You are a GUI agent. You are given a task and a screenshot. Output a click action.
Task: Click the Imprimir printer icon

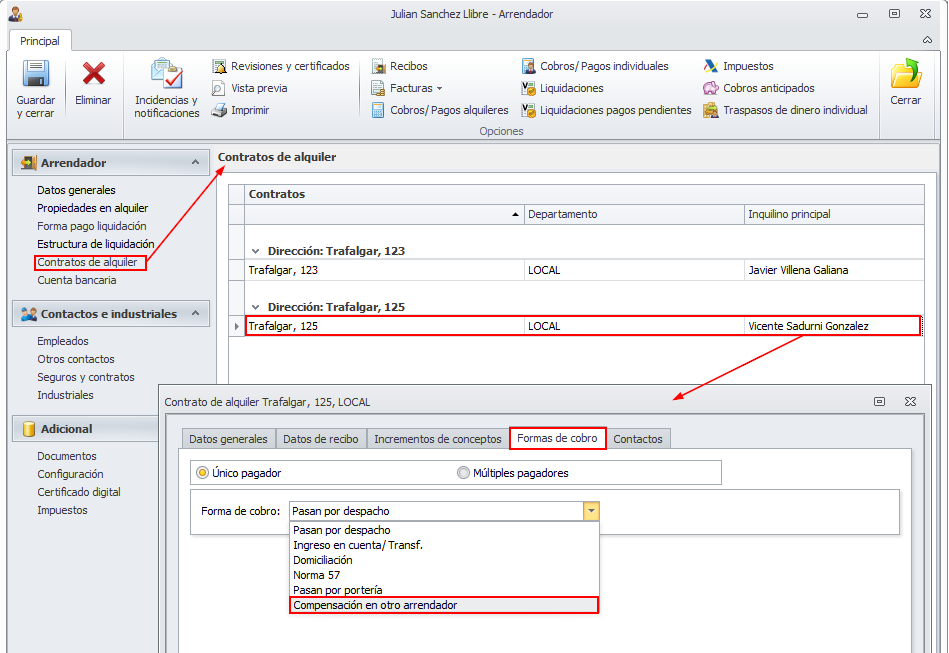(218, 110)
